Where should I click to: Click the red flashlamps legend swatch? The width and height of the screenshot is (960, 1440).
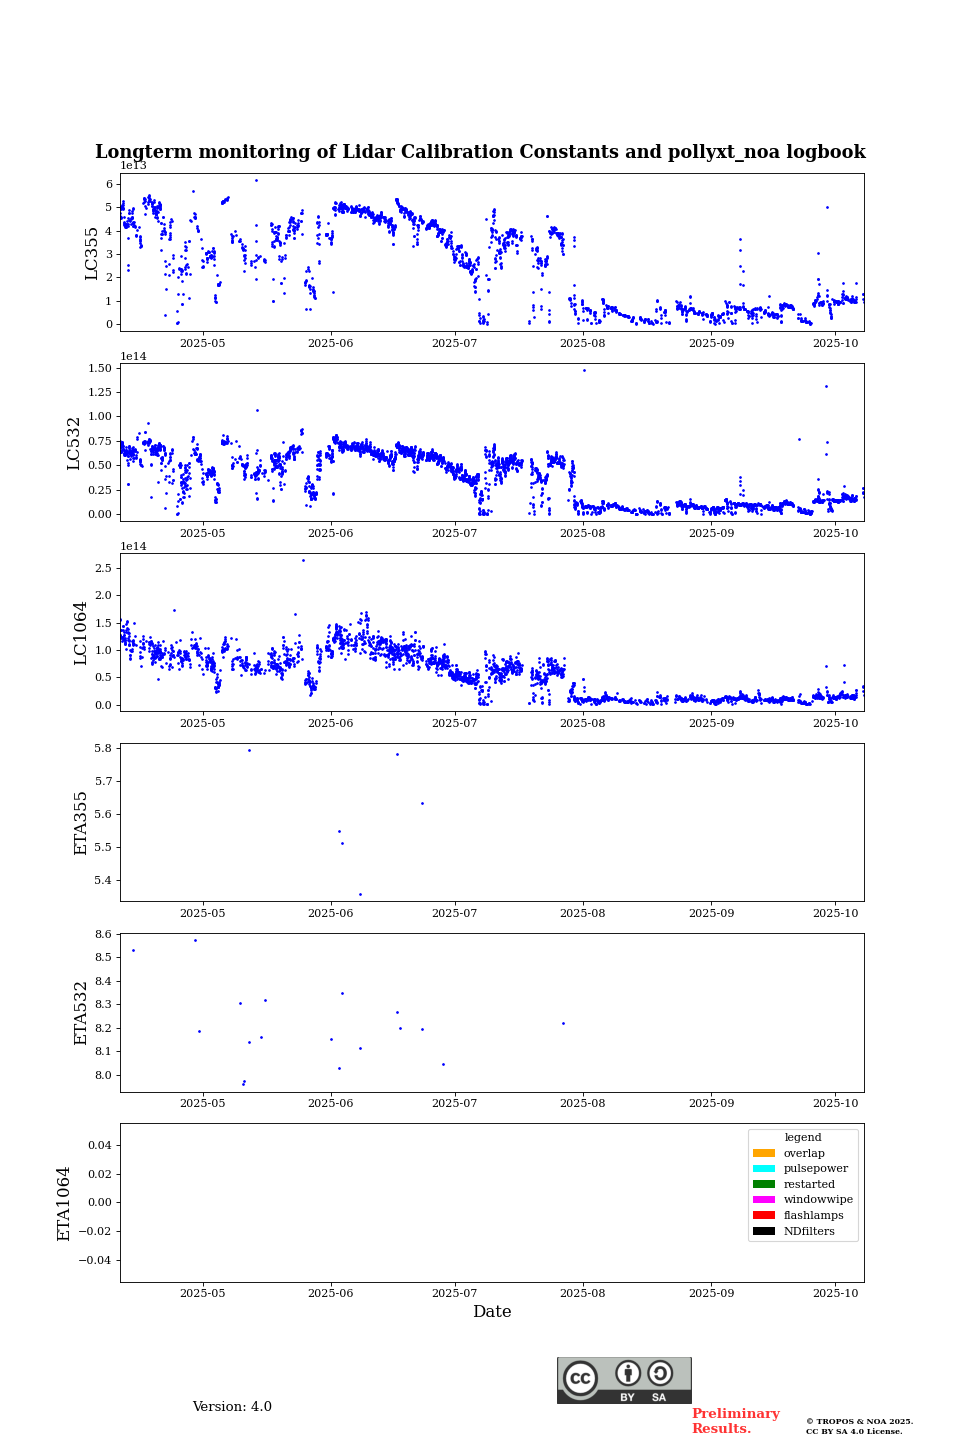coord(764,1215)
